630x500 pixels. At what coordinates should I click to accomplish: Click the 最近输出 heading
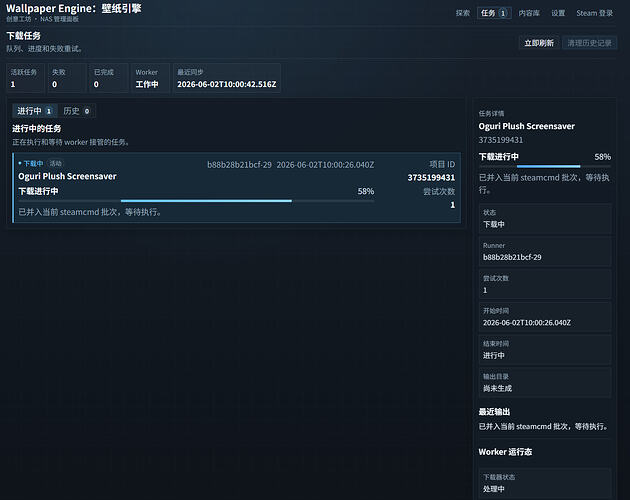coord(494,412)
